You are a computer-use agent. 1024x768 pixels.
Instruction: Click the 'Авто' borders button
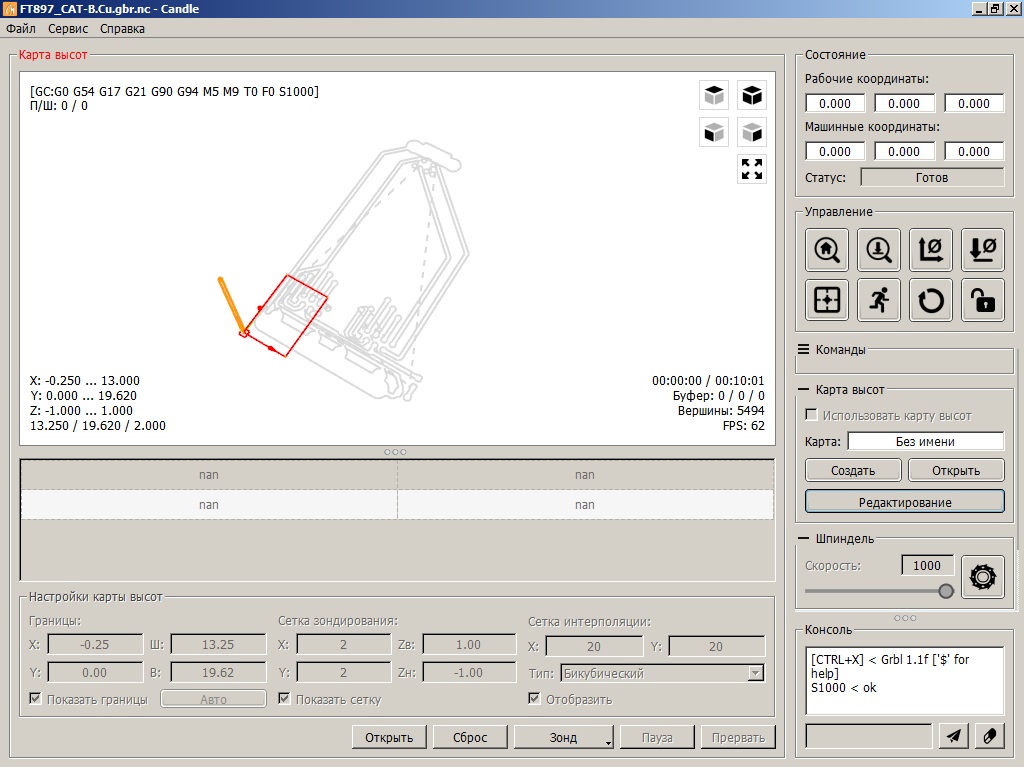click(x=214, y=699)
